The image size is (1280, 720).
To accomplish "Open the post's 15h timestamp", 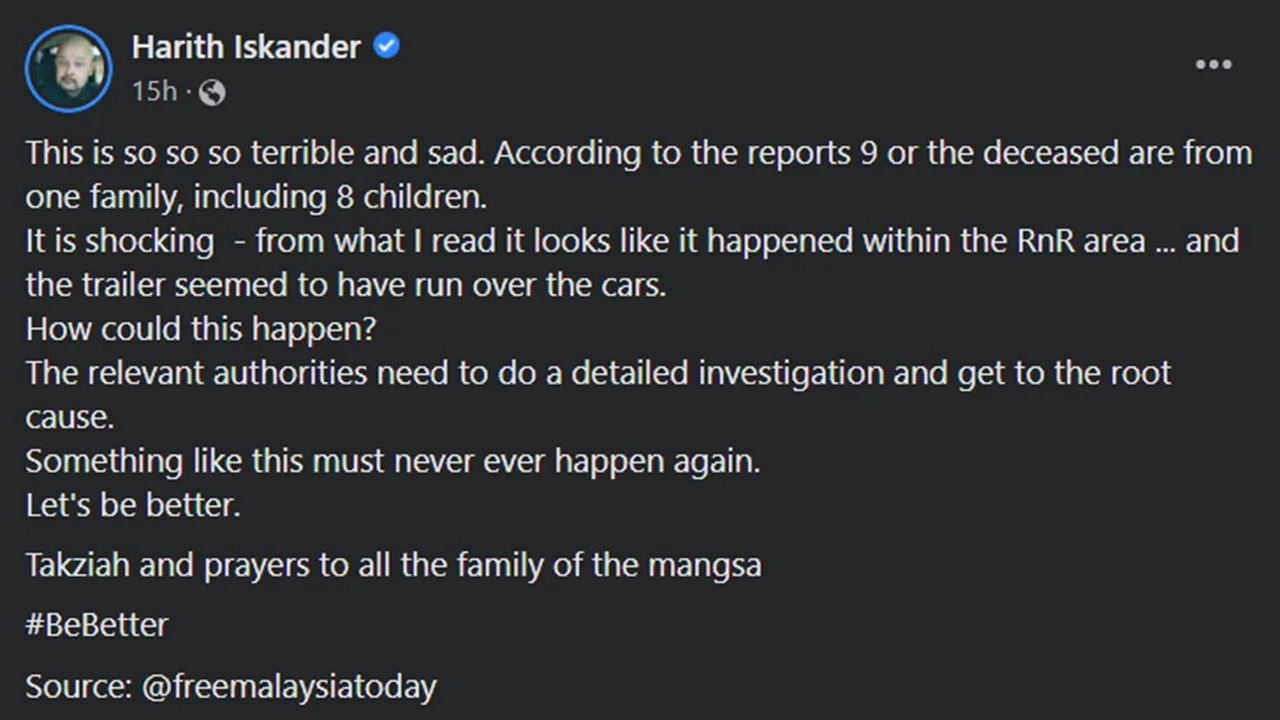I will (154, 92).
